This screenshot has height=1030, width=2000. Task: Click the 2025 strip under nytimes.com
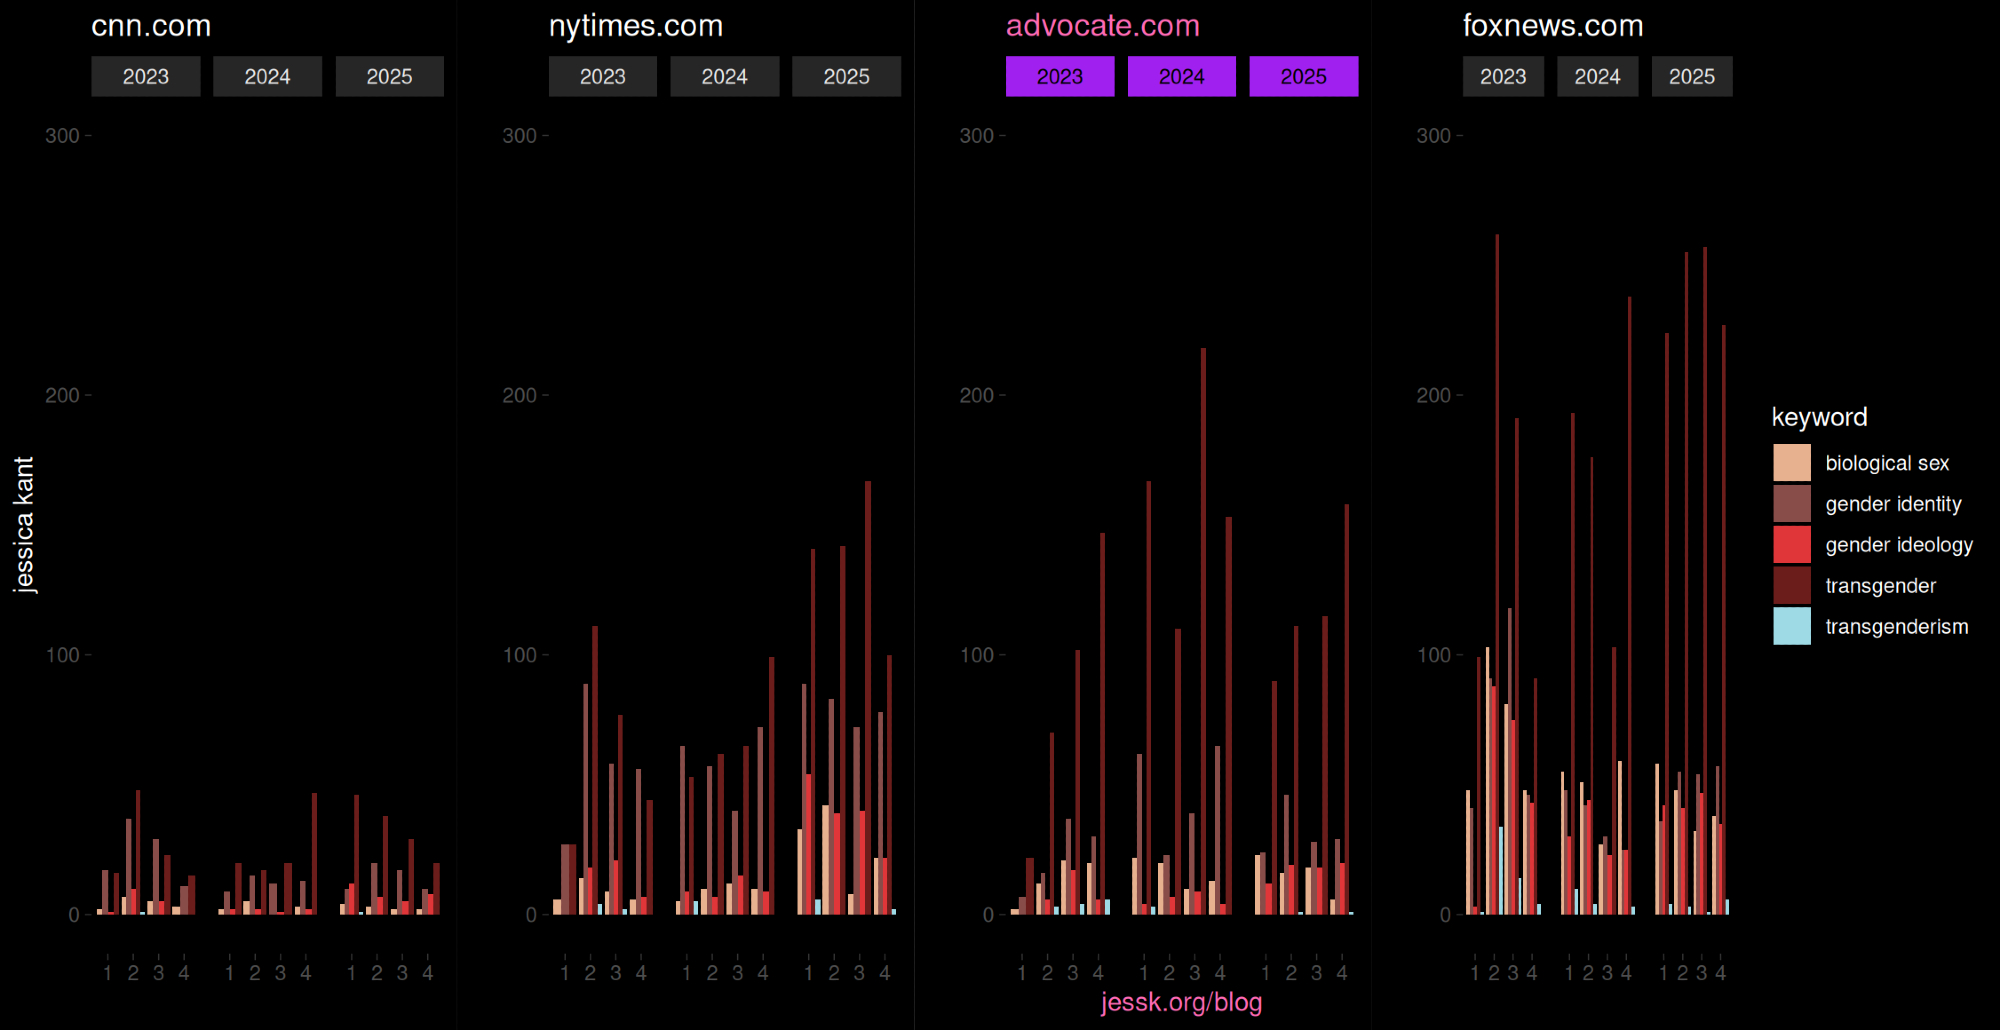[x=846, y=77]
